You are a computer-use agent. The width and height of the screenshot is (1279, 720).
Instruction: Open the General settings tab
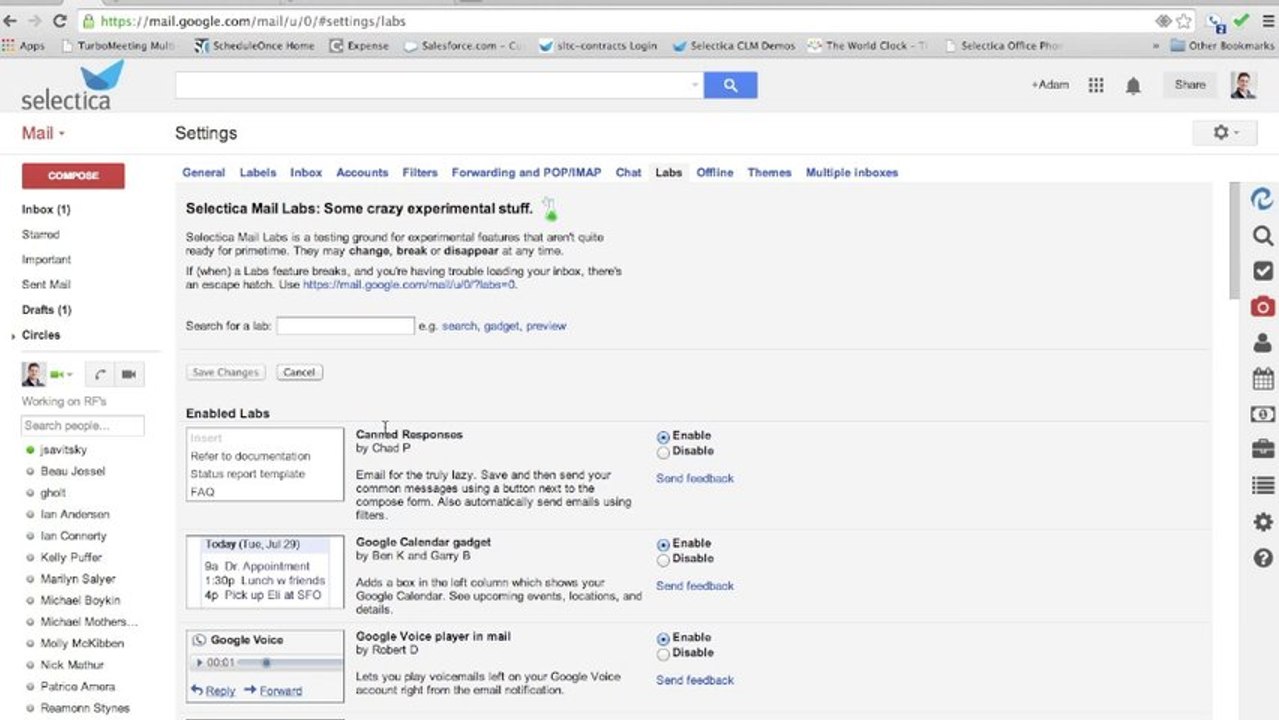pos(204,172)
